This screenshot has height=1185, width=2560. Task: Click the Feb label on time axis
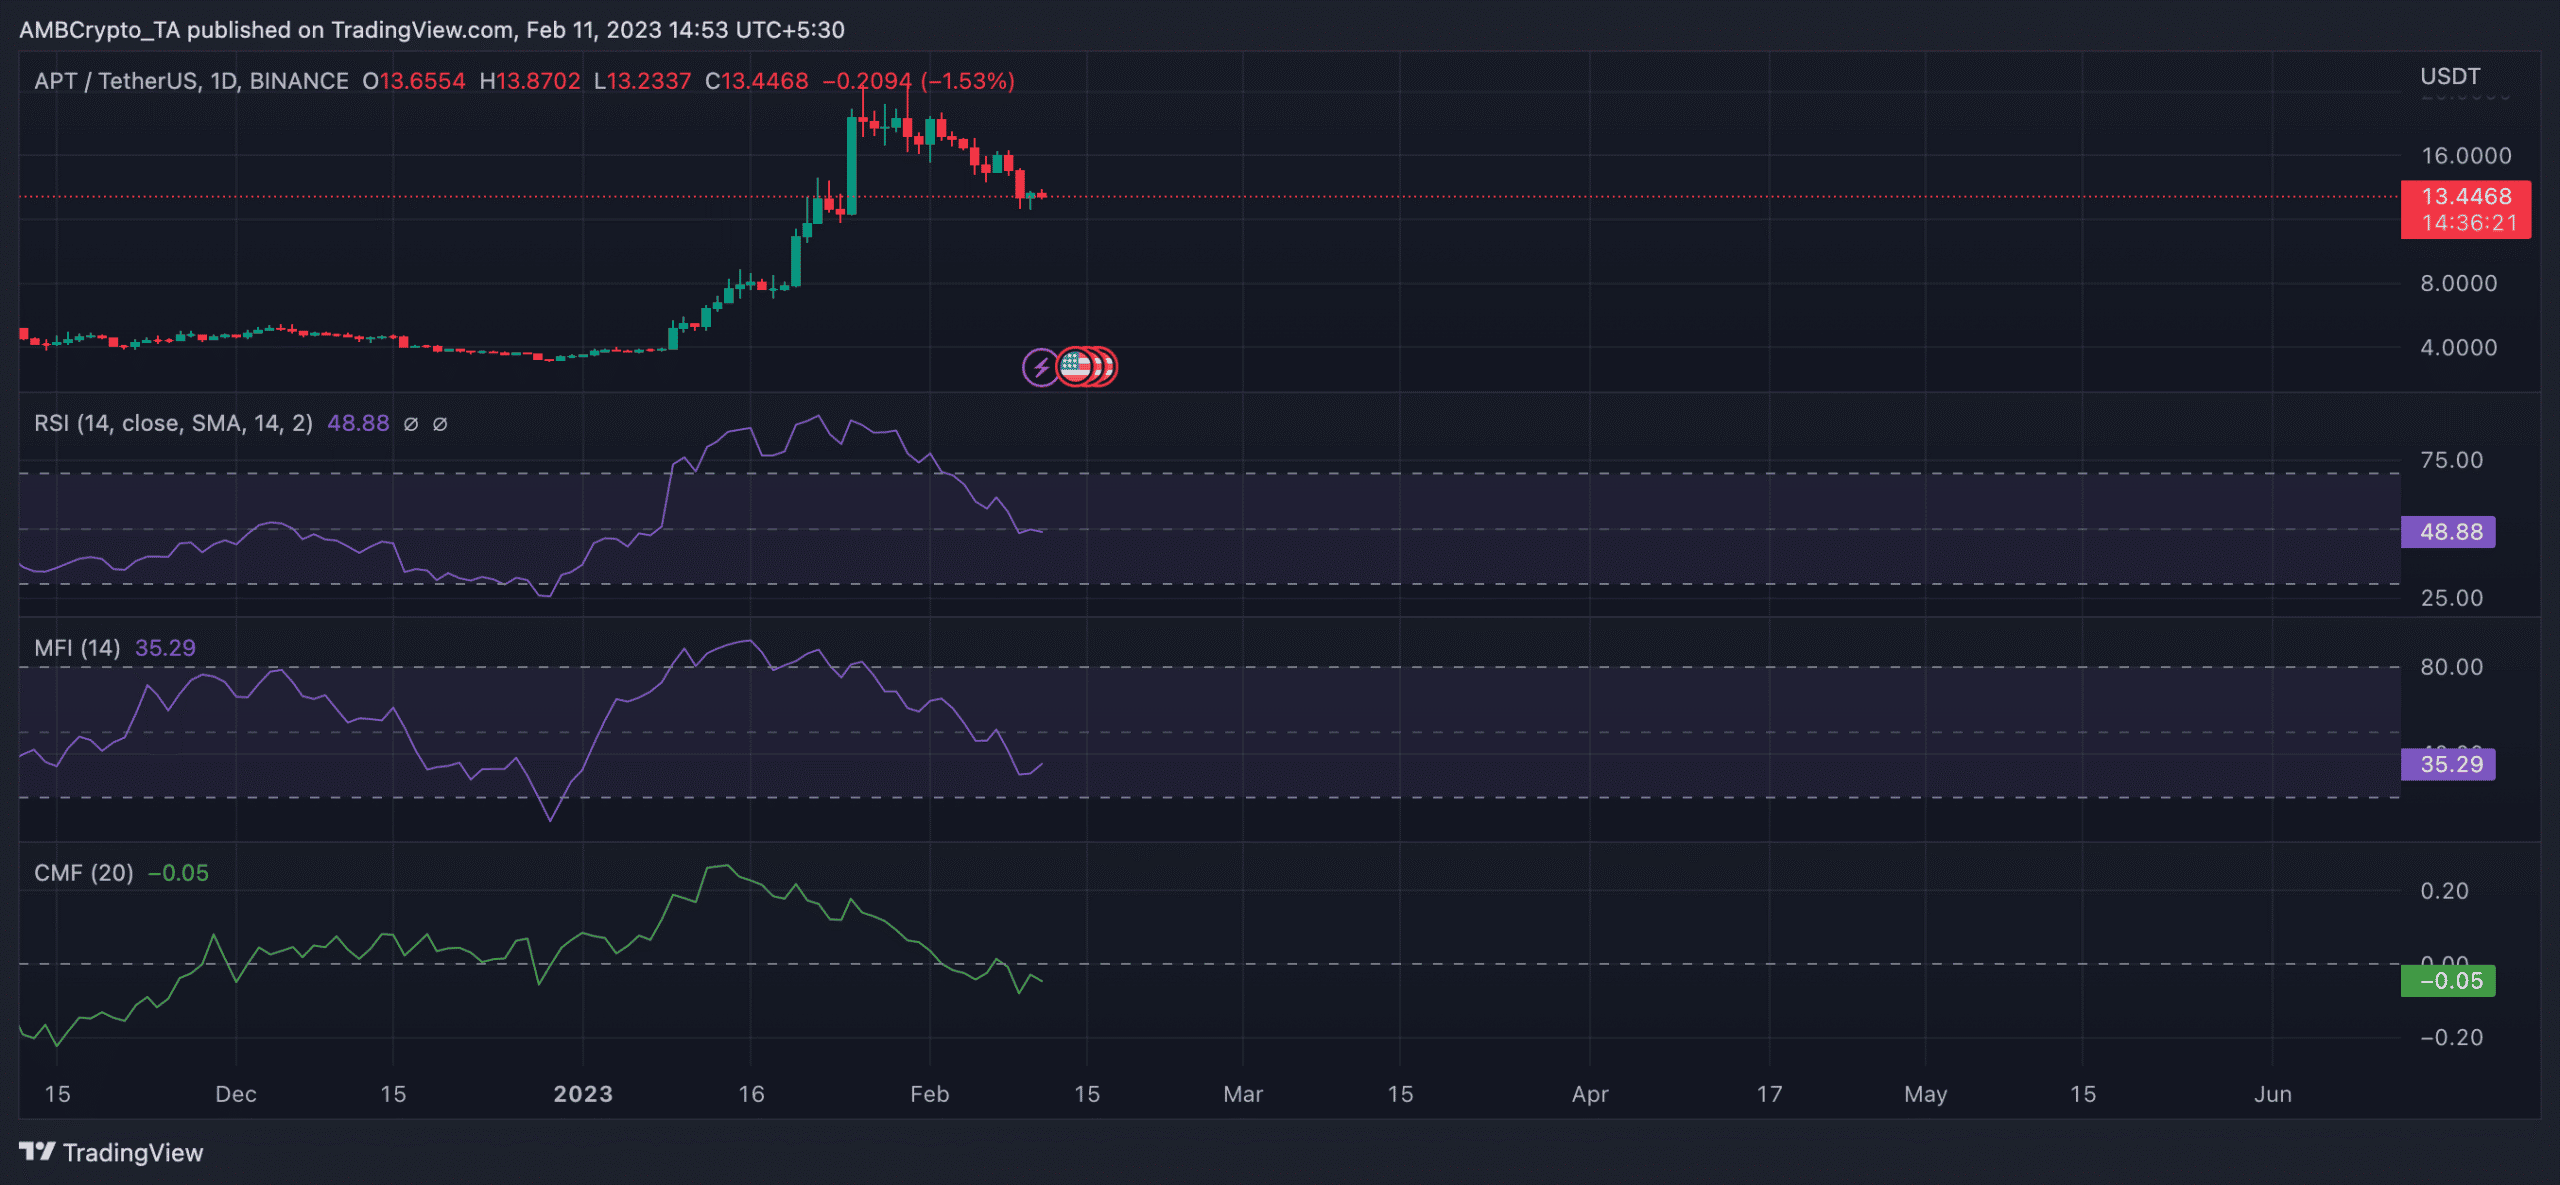[x=929, y=1094]
